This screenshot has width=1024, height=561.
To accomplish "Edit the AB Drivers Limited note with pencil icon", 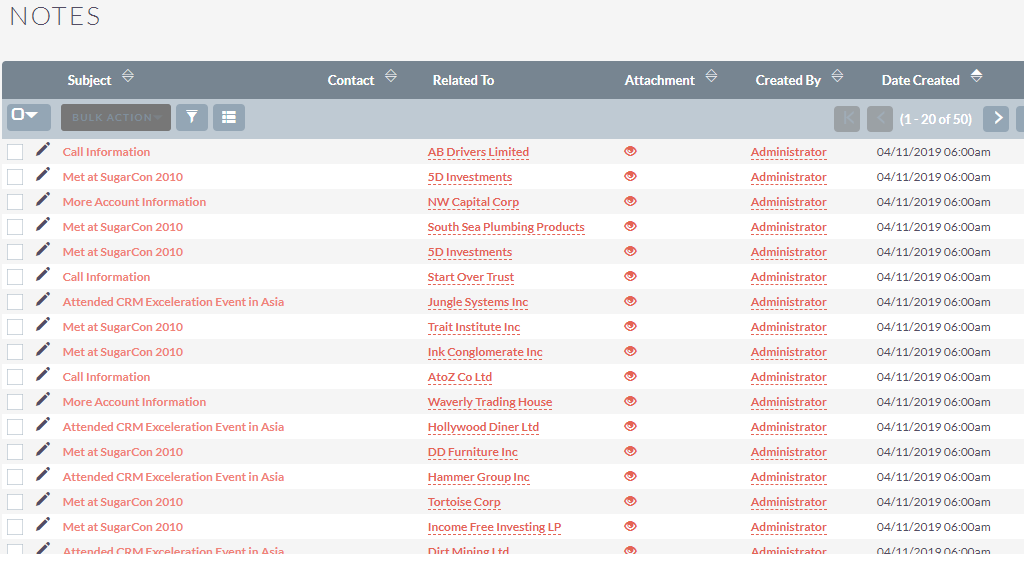I will coord(43,150).
